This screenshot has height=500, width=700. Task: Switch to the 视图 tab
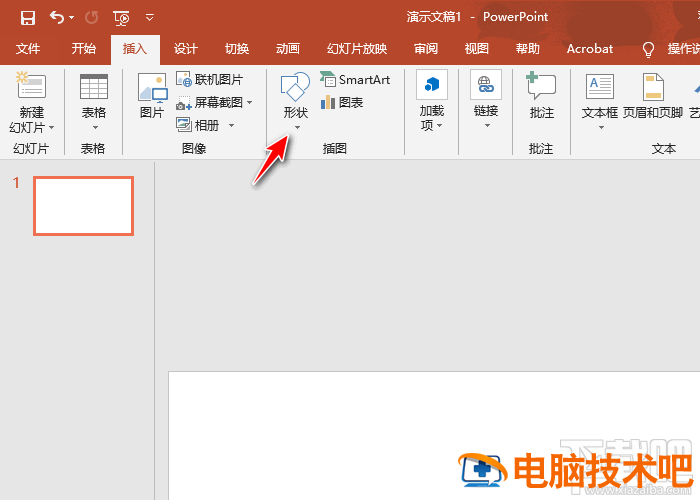pyautogui.click(x=477, y=49)
